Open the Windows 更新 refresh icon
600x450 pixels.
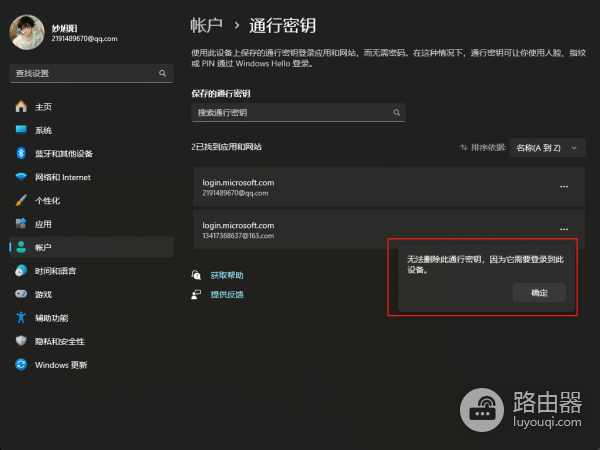click(21, 364)
